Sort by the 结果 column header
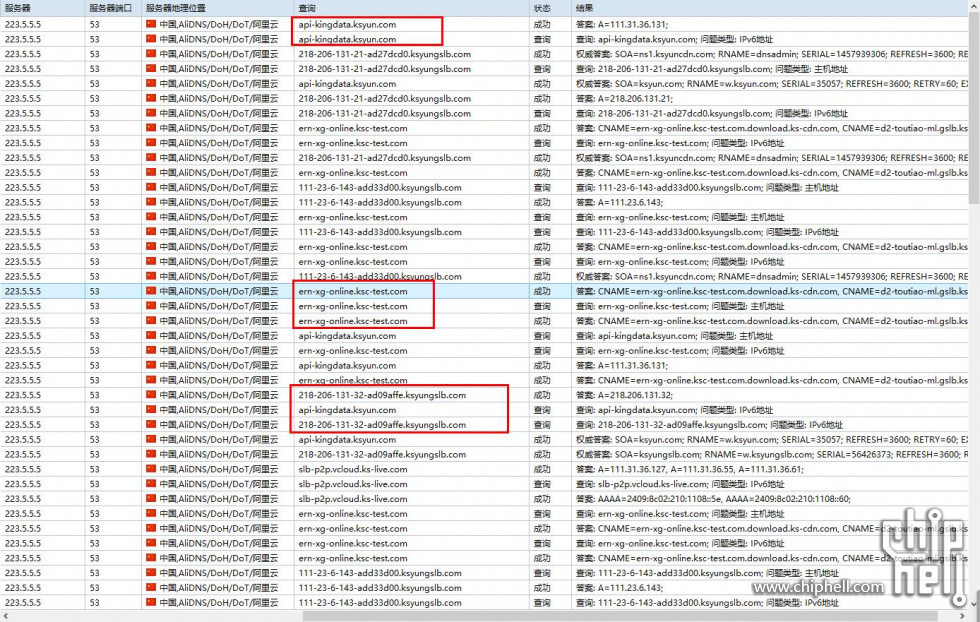Viewport: 980px width, 622px height. (x=770, y=8)
